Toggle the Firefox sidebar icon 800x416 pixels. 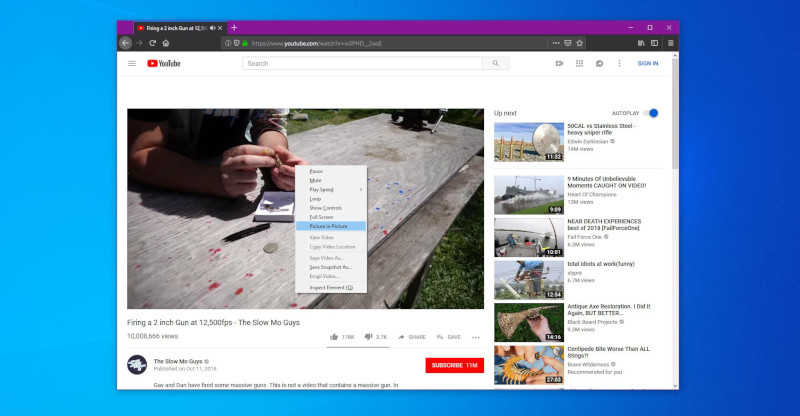point(655,43)
